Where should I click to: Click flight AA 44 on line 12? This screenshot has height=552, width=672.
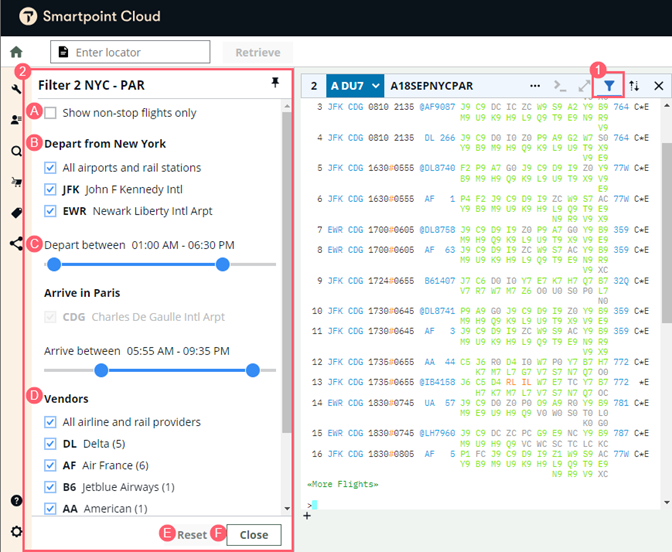point(440,362)
